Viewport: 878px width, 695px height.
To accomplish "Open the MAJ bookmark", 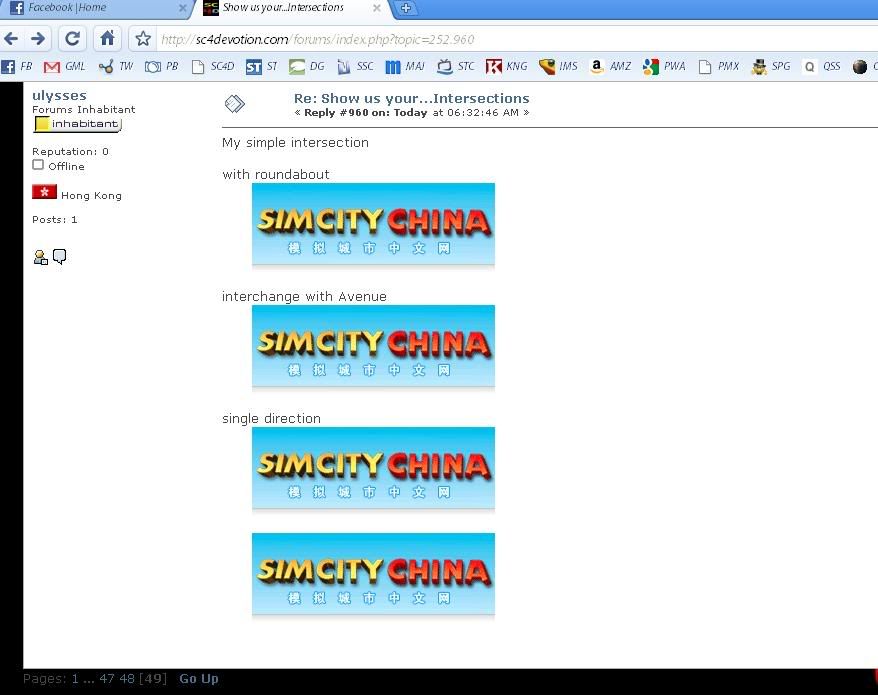I will pos(405,67).
